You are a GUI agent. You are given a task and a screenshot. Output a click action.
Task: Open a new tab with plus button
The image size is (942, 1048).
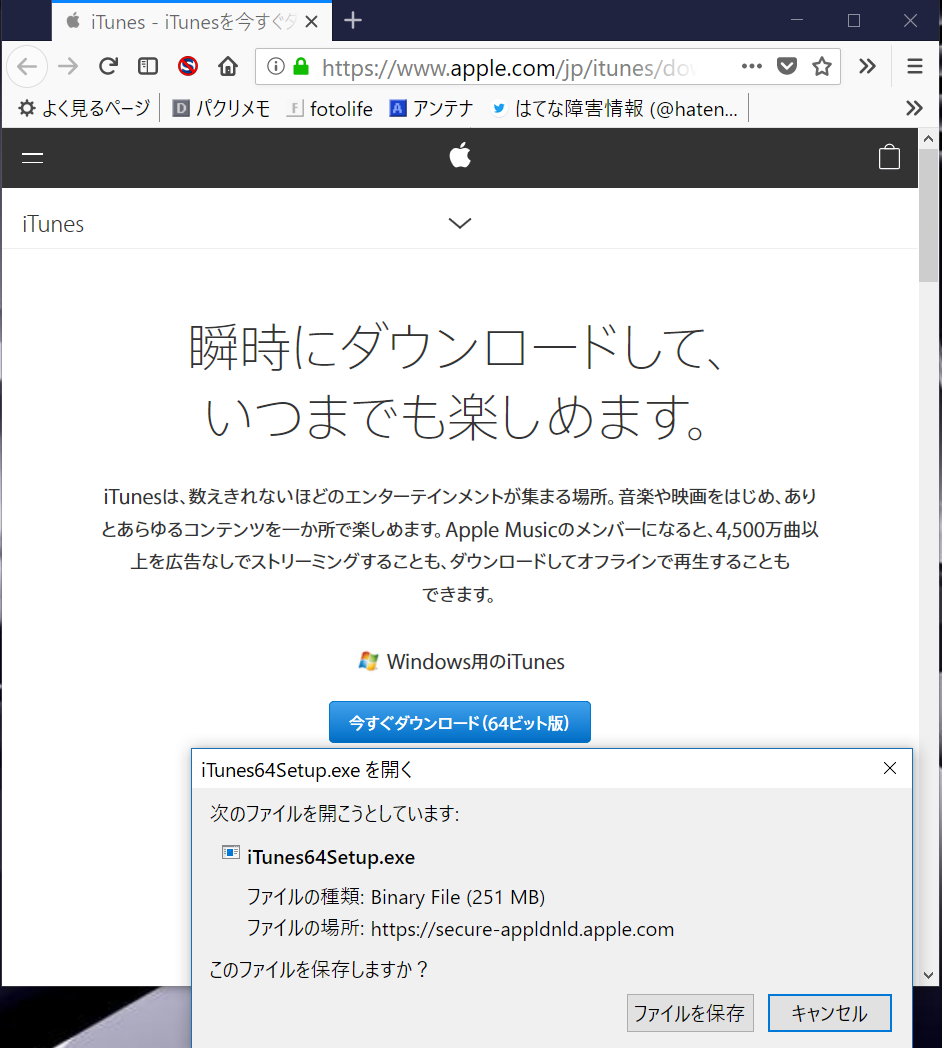pyautogui.click(x=353, y=21)
